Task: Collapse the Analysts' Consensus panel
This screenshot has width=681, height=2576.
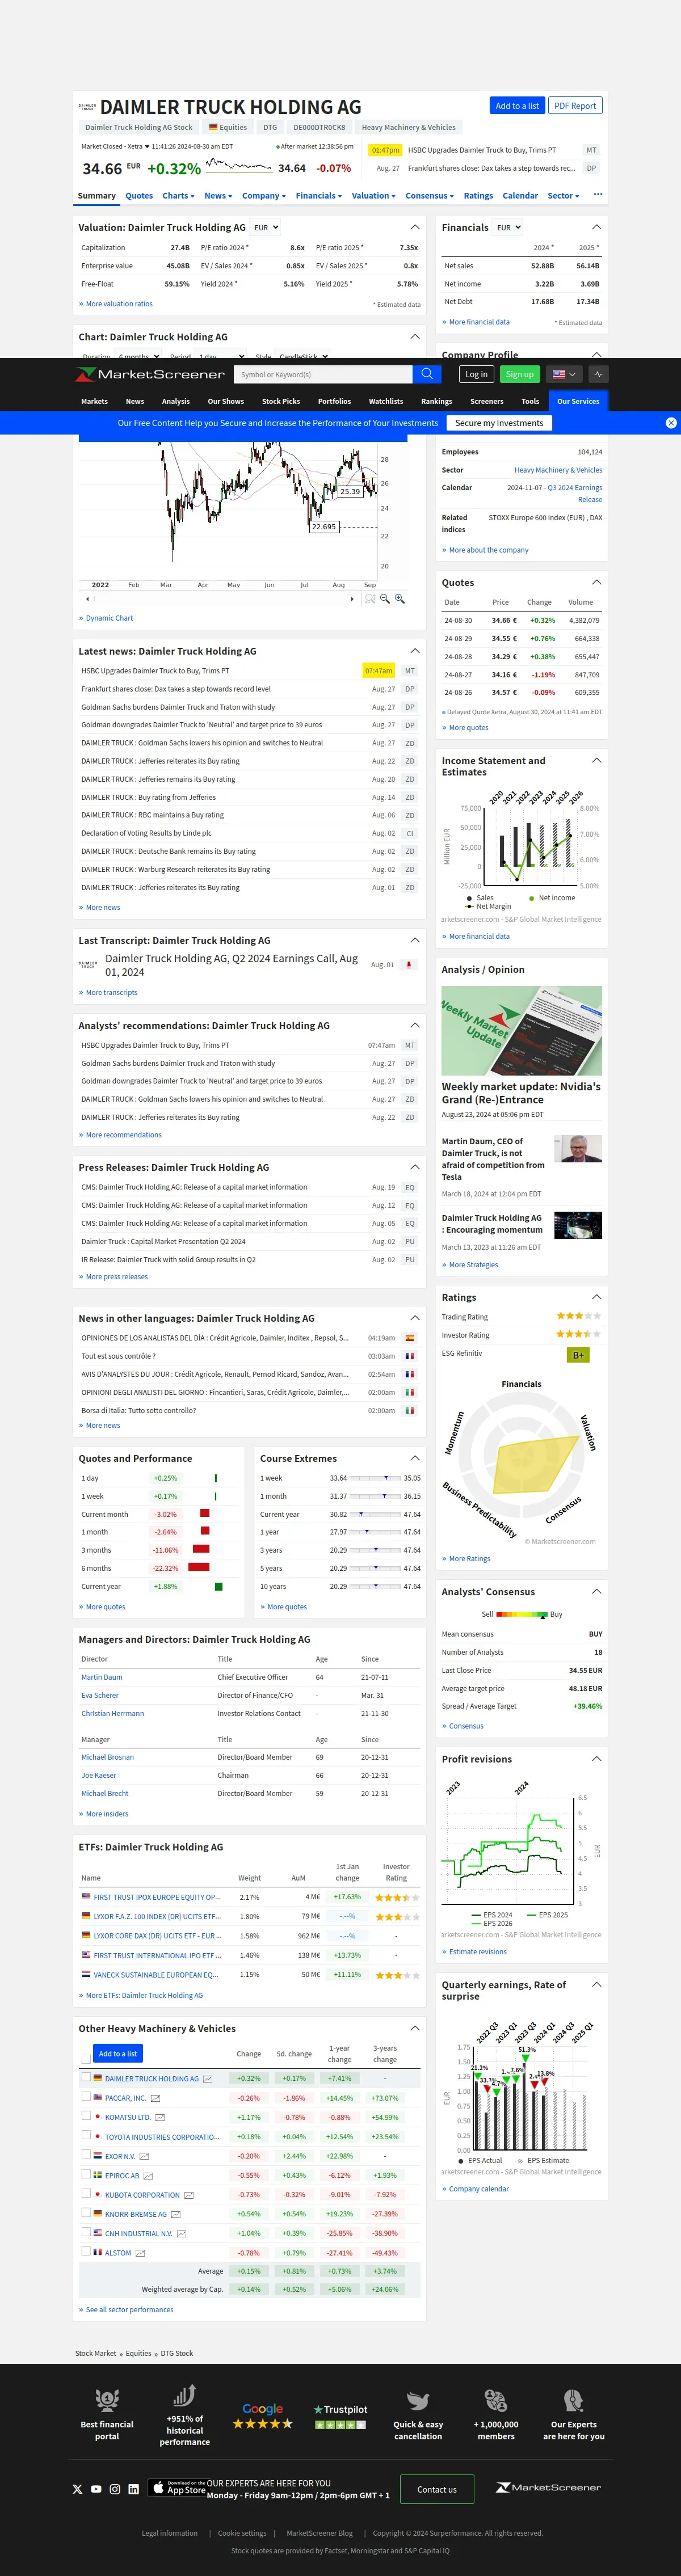Action: point(597,1591)
